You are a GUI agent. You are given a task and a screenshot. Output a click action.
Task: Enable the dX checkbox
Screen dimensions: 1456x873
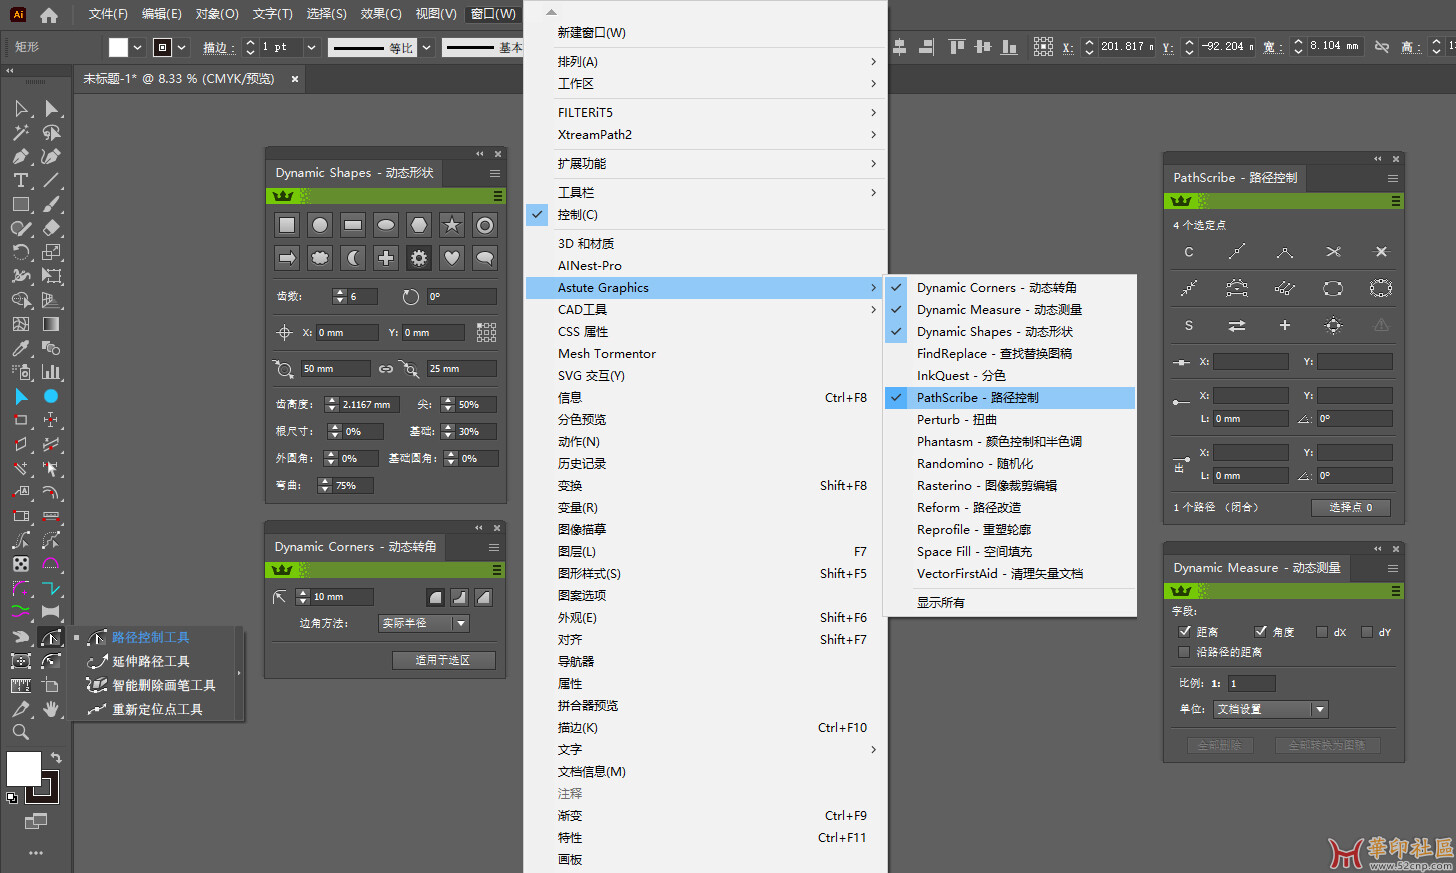click(x=1322, y=632)
